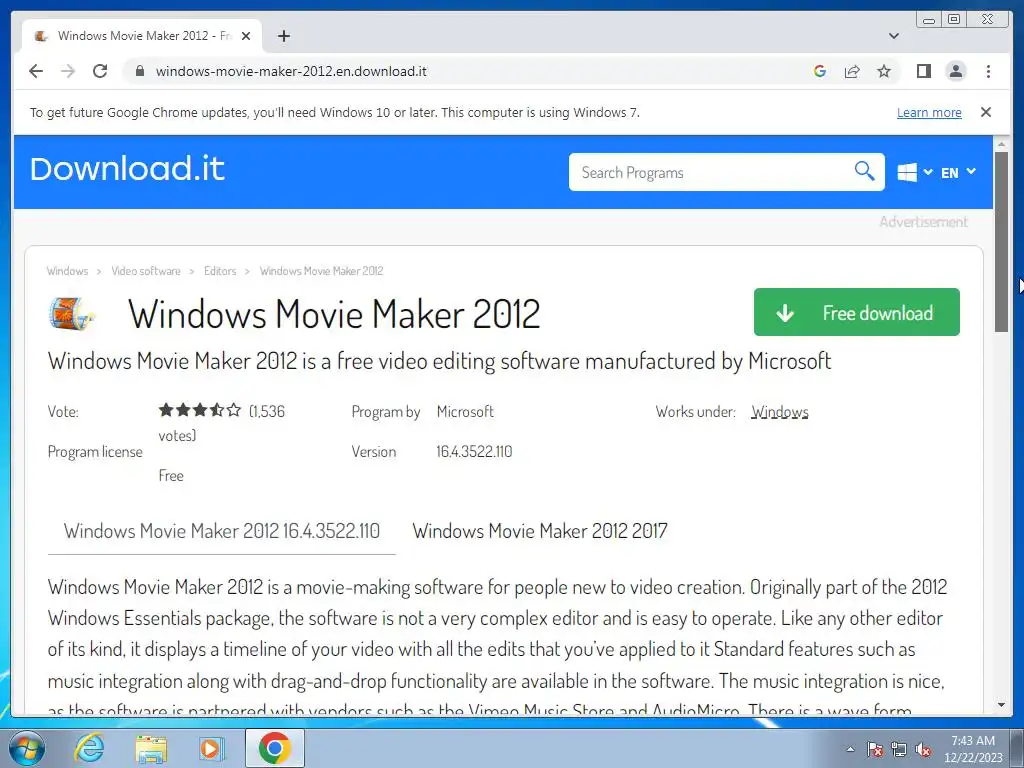This screenshot has height=768, width=1024.
Task: Open the Video software breadcrumb
Action: [146, 271]
